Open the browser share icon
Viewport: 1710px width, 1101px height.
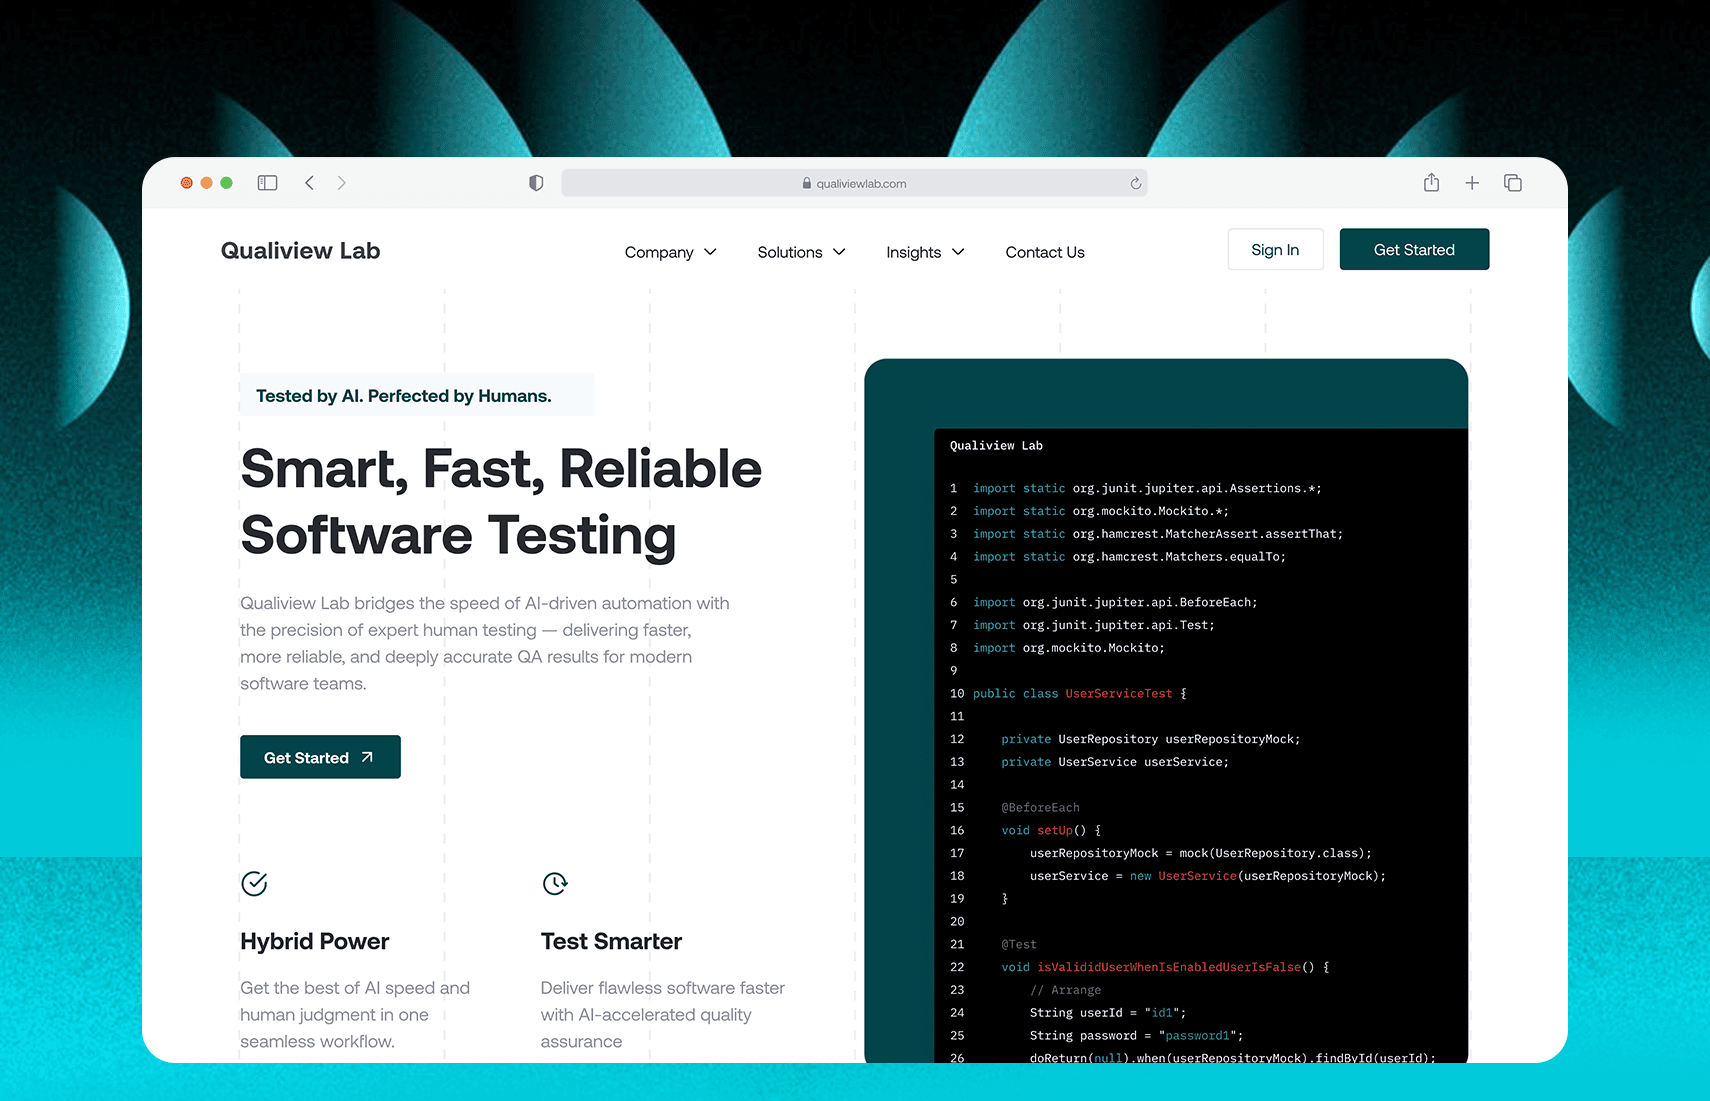1431,183
